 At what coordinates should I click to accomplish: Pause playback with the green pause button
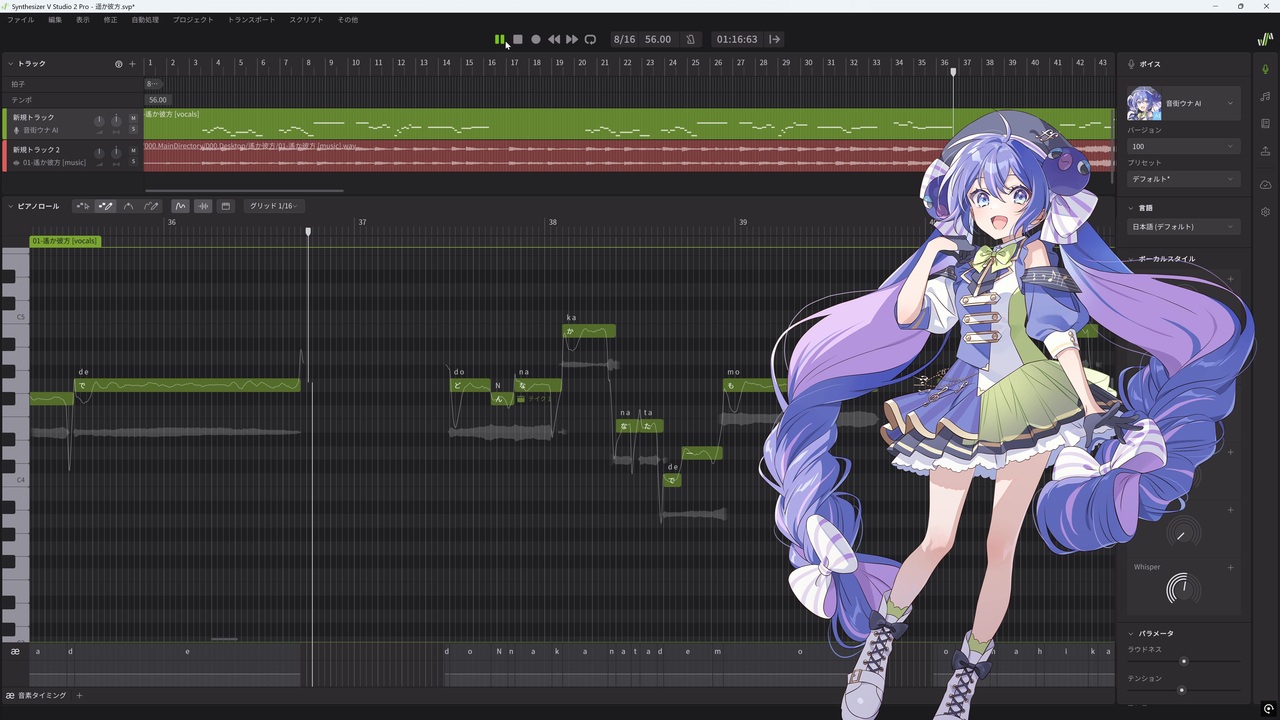tap(499, 39)
